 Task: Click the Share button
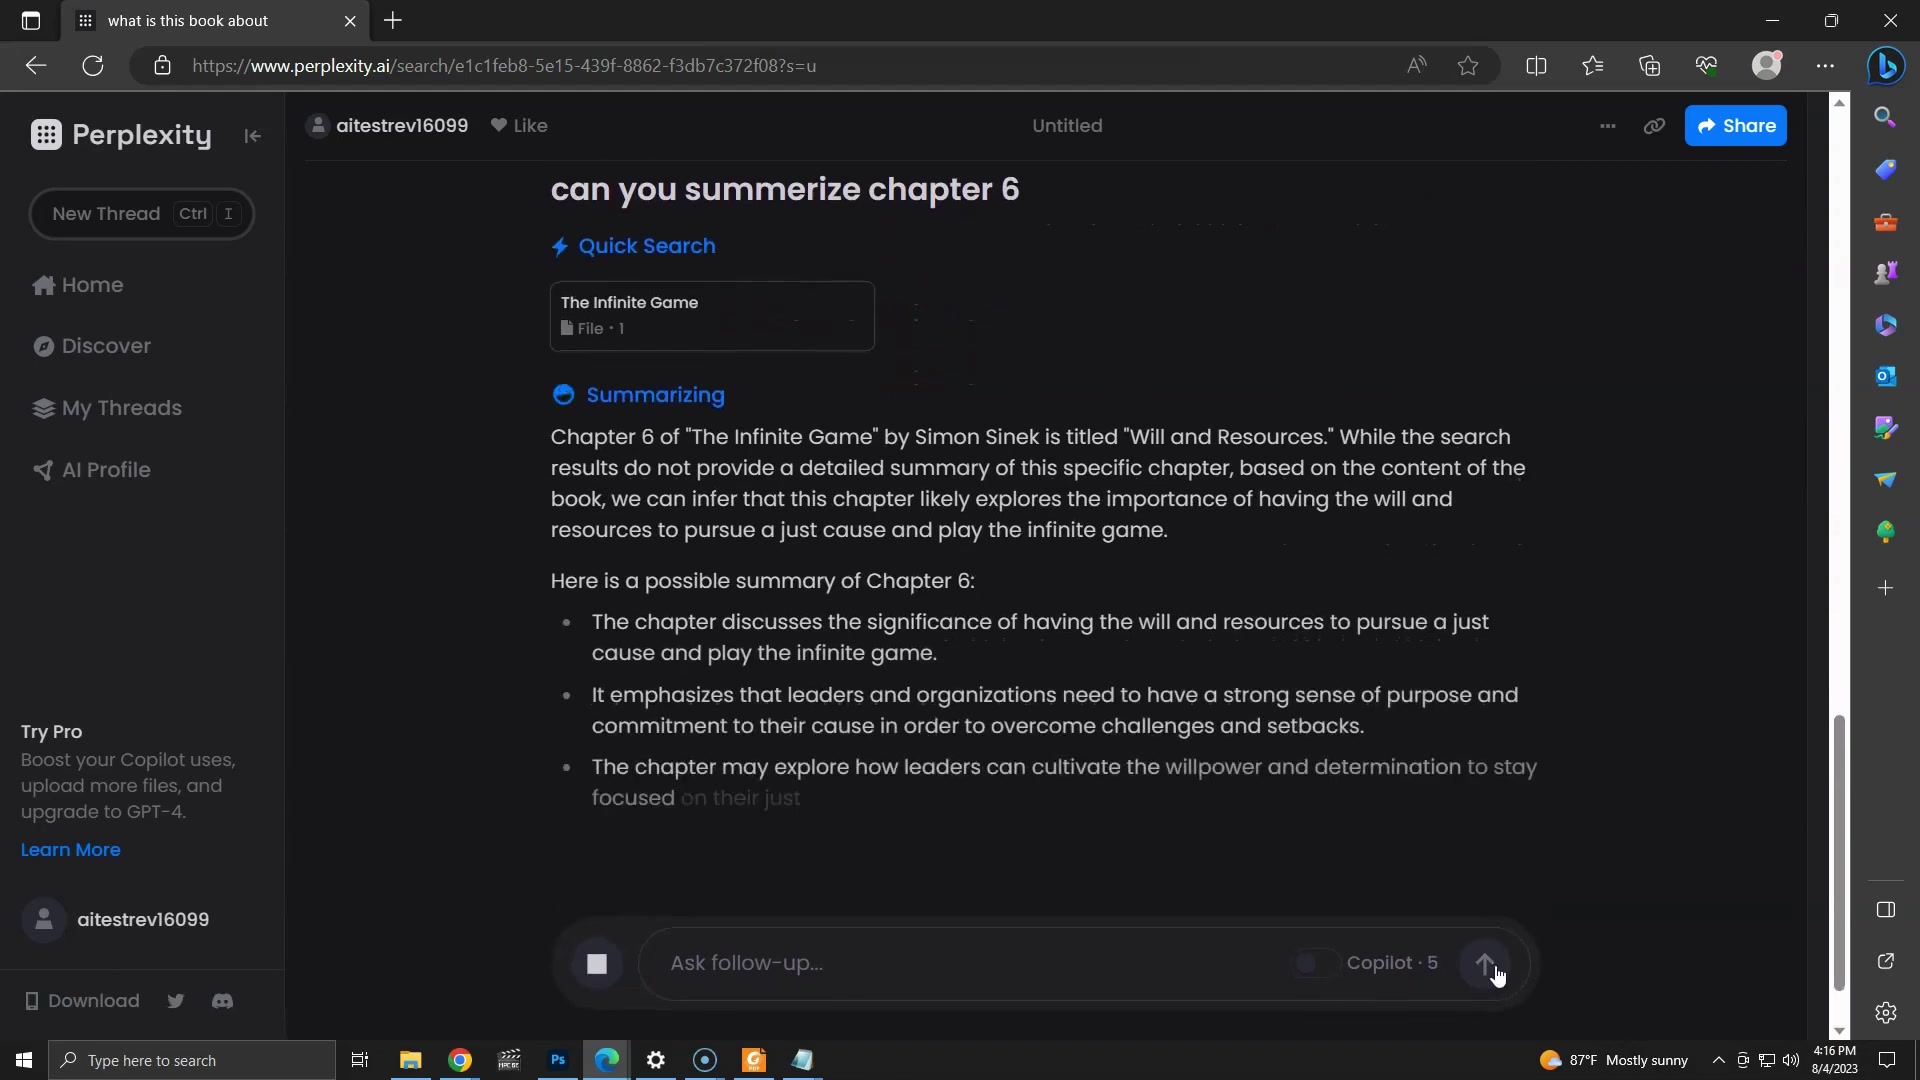(x=1736, y=126)
